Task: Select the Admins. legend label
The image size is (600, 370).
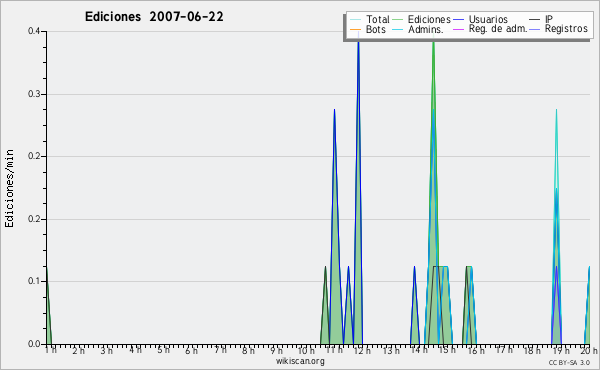Action: click(x=426, y=29)
